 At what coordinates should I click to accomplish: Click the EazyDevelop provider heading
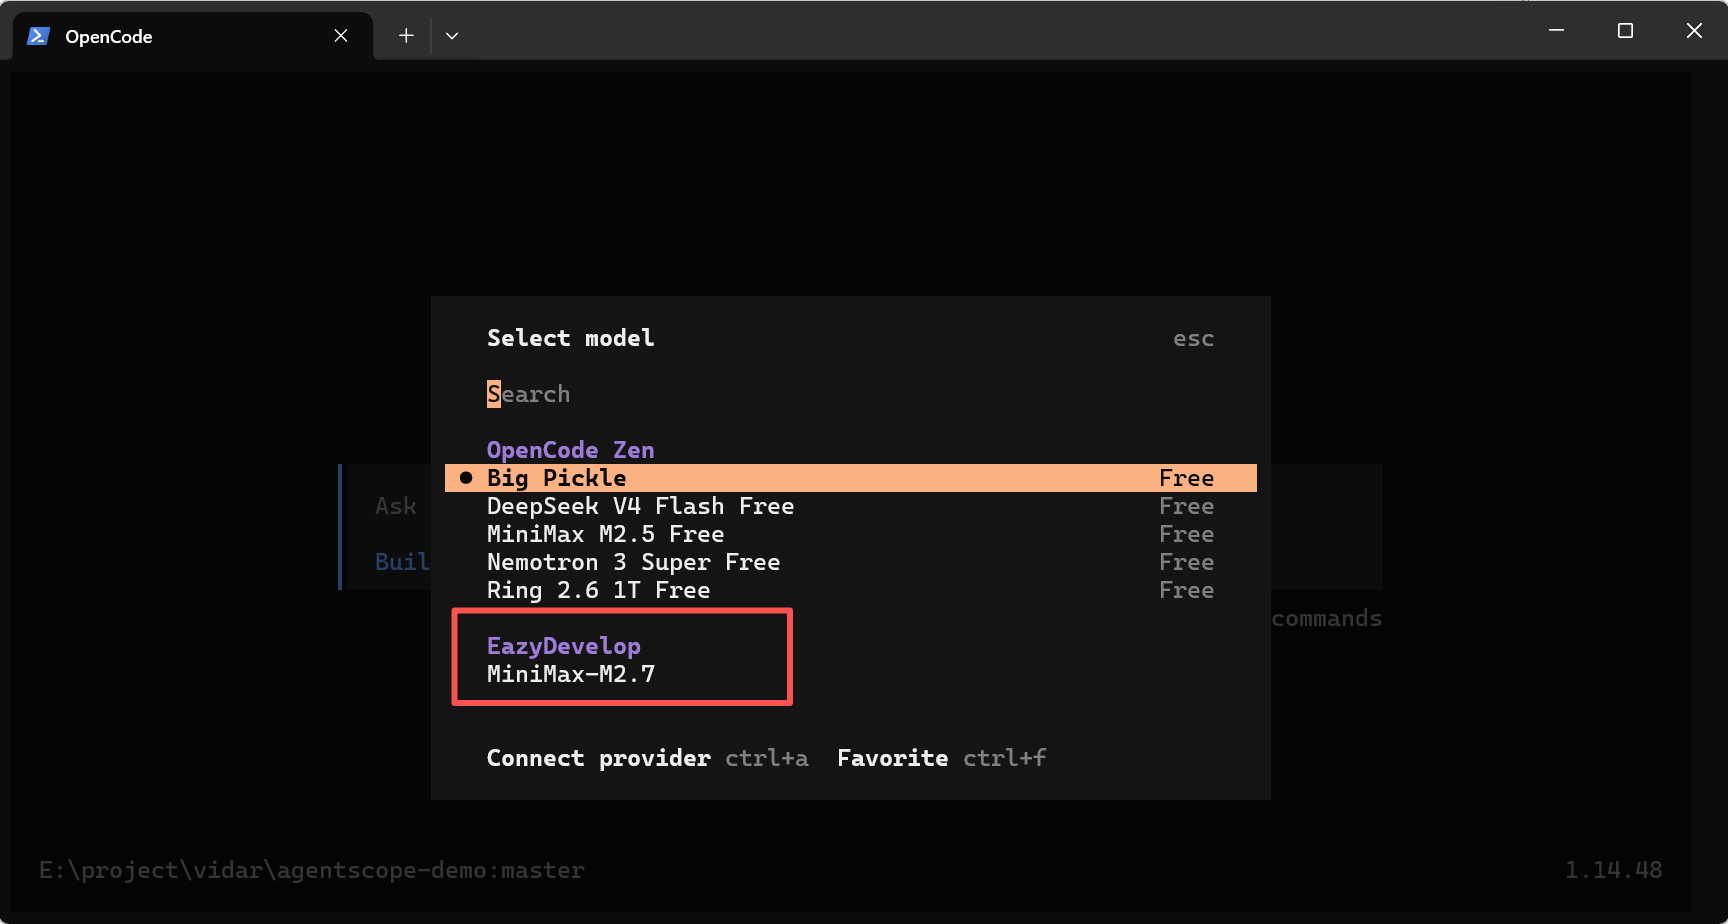[x=564, y=646]
